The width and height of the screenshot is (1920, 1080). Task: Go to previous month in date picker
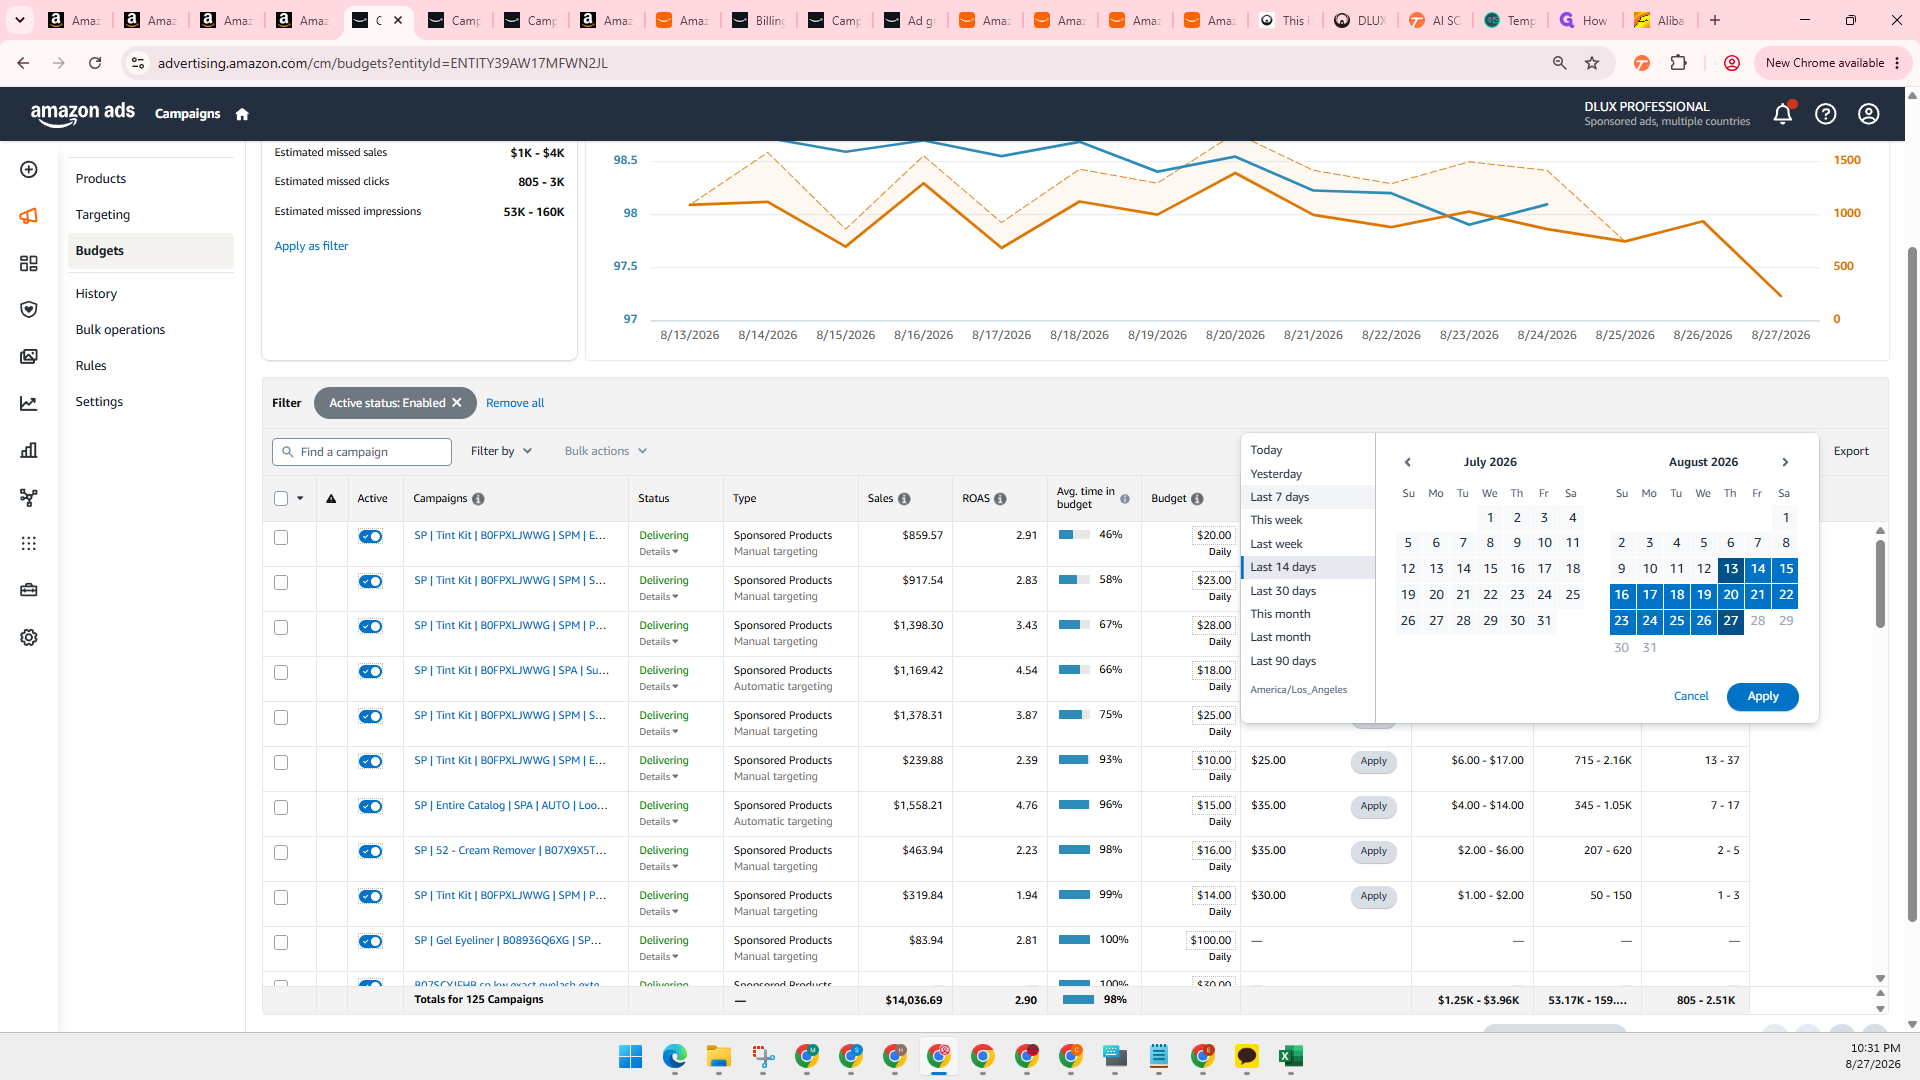pos(1408,462)
